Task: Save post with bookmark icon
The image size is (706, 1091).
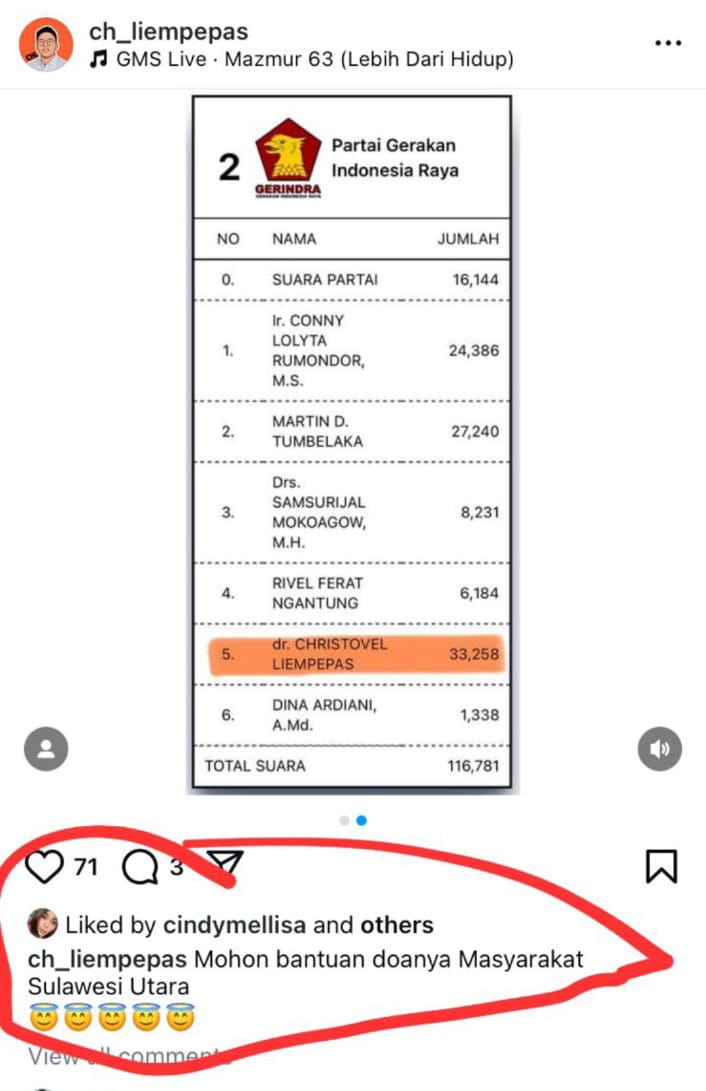Action: 661,866
